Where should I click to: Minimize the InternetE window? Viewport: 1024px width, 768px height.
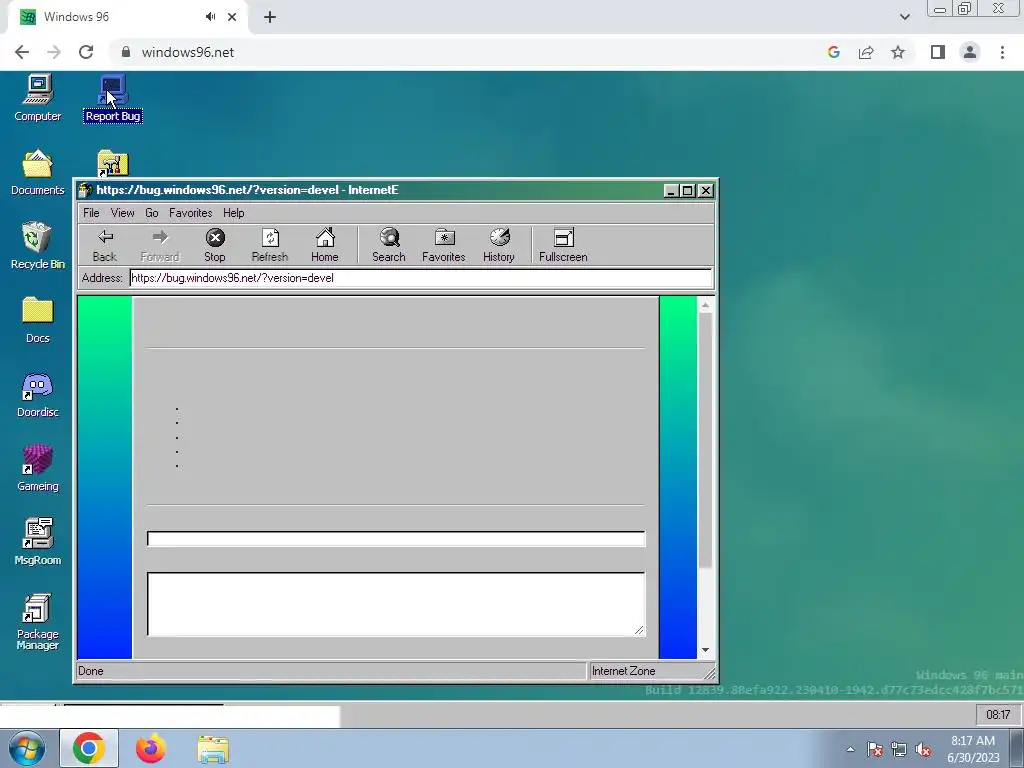coord(671,191)
